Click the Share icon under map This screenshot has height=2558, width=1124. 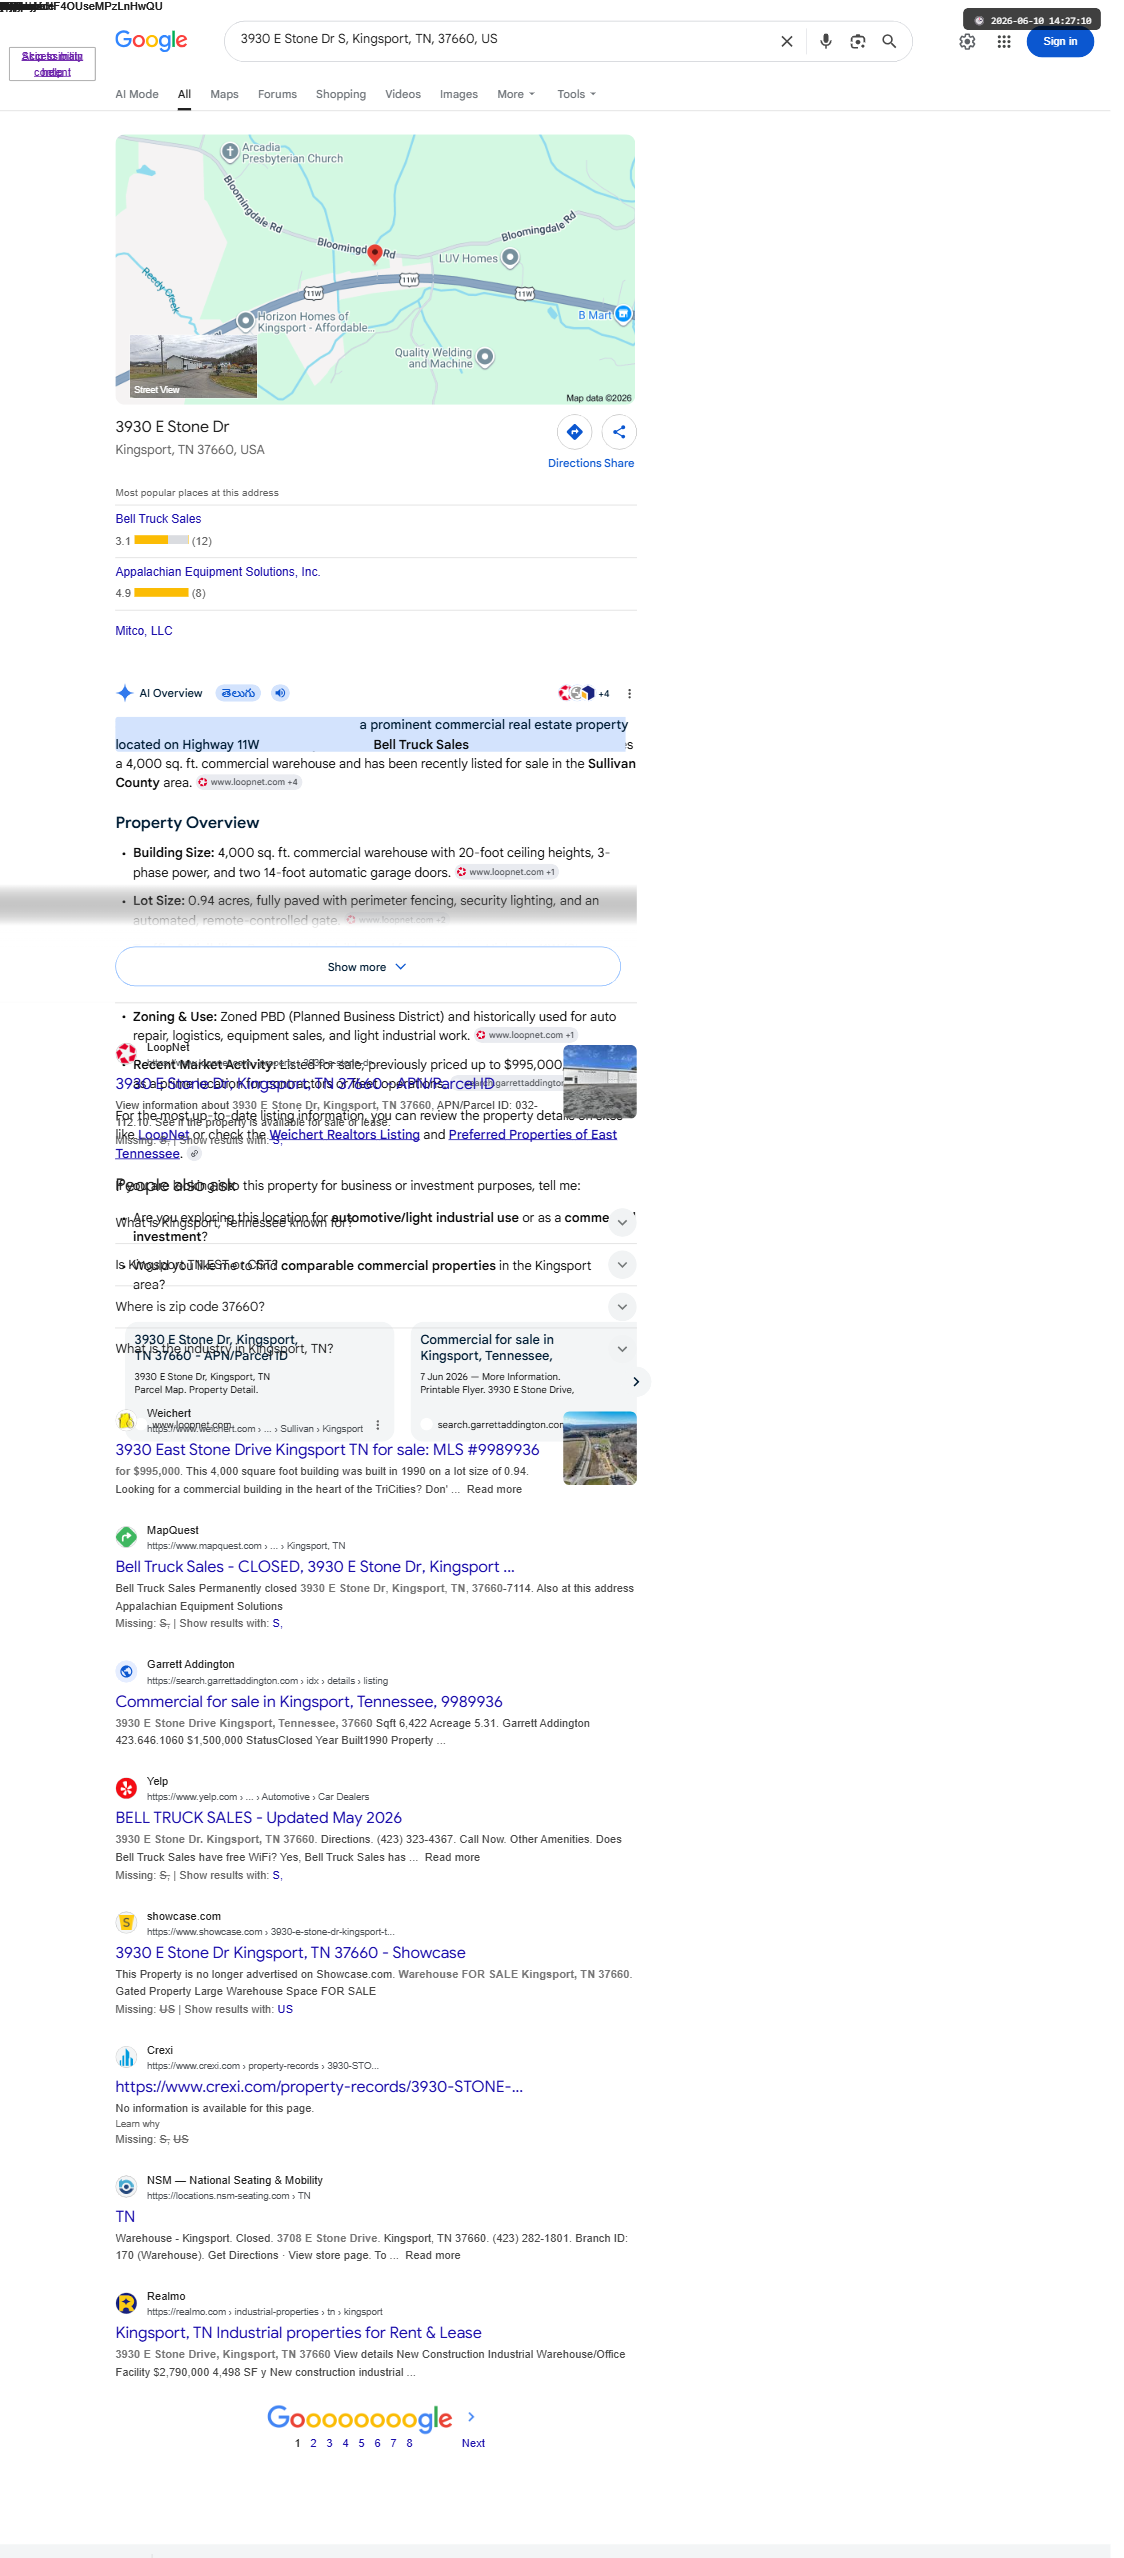pos(619,432)
